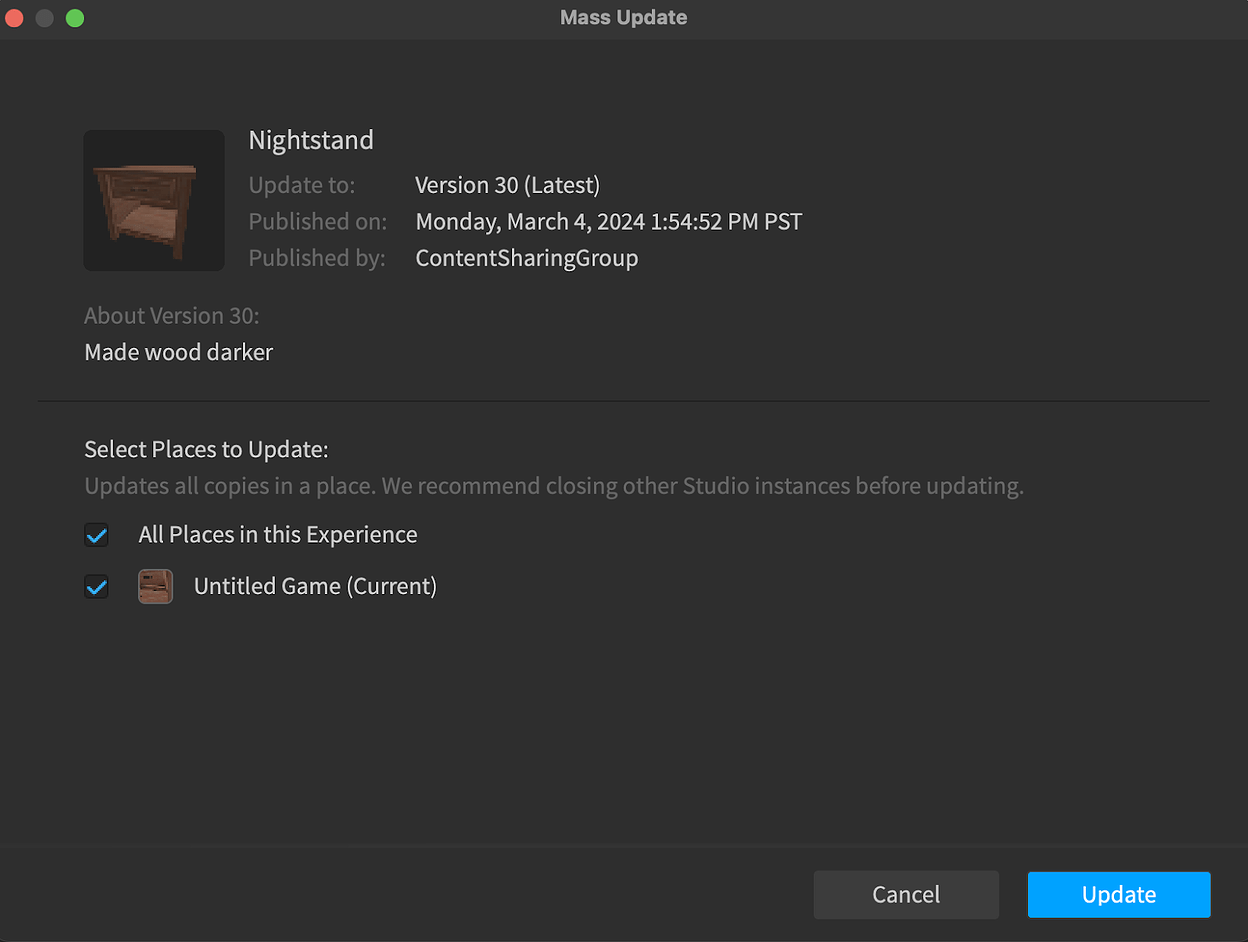
Task: Click the March 4 publish date text
Action: [607, 221]
